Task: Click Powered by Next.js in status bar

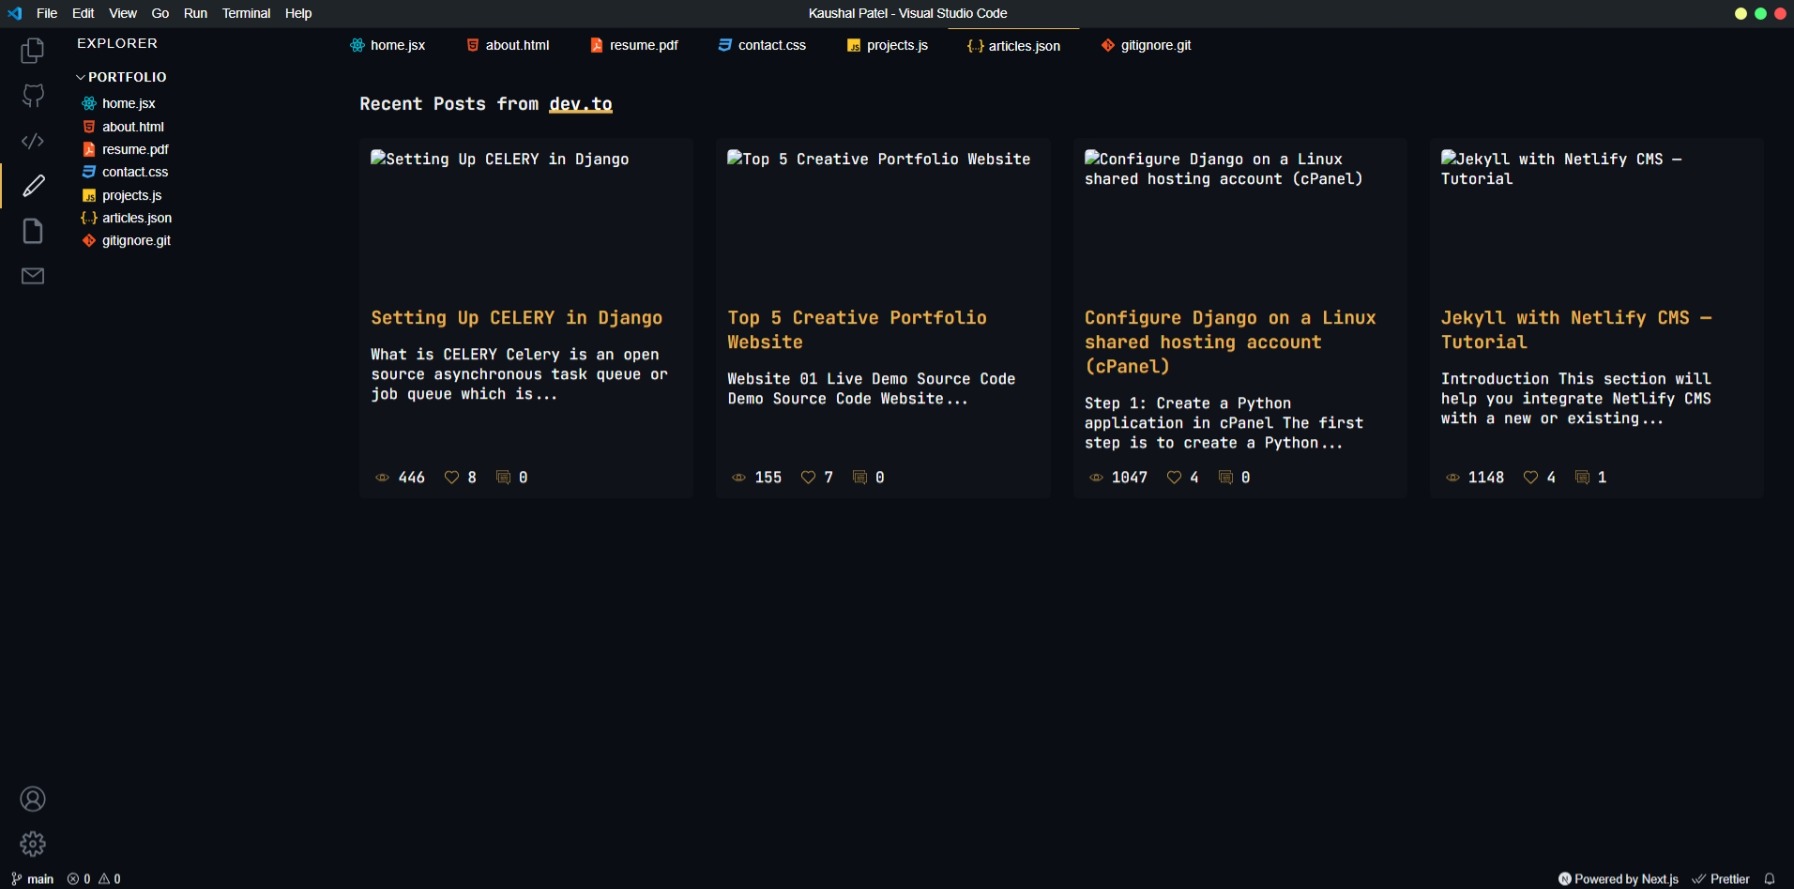Action: [1618, 879]
